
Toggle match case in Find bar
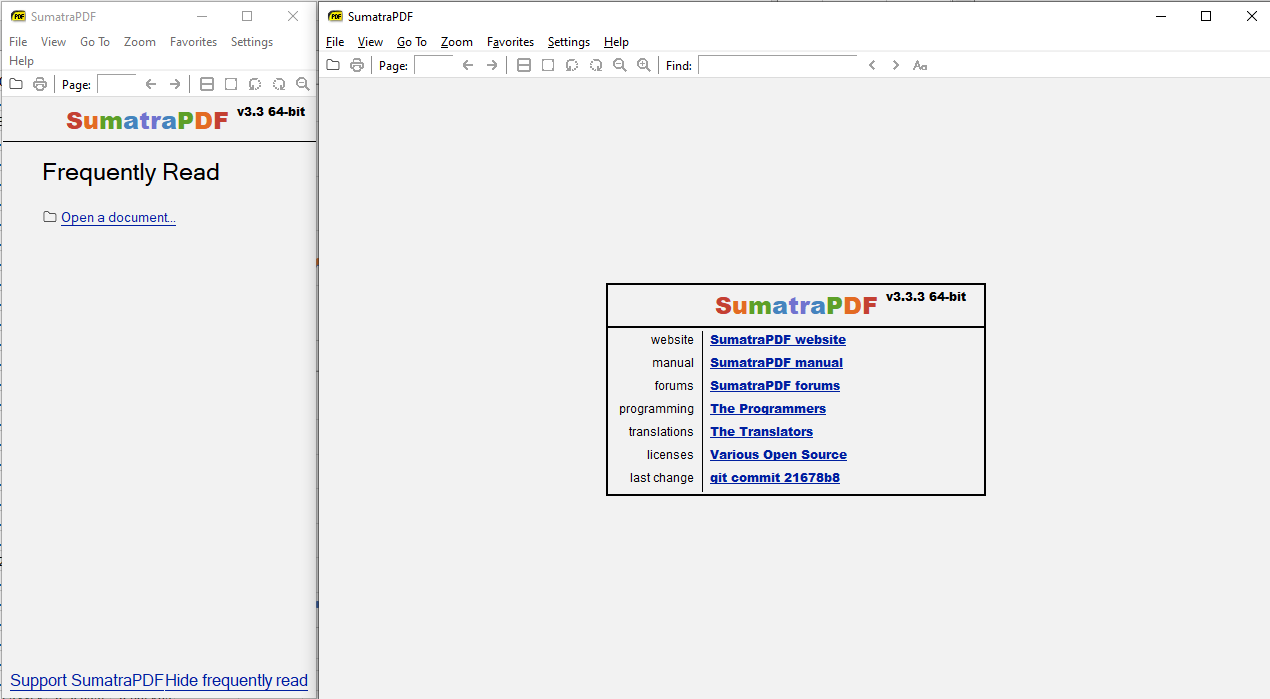point(919,64)
